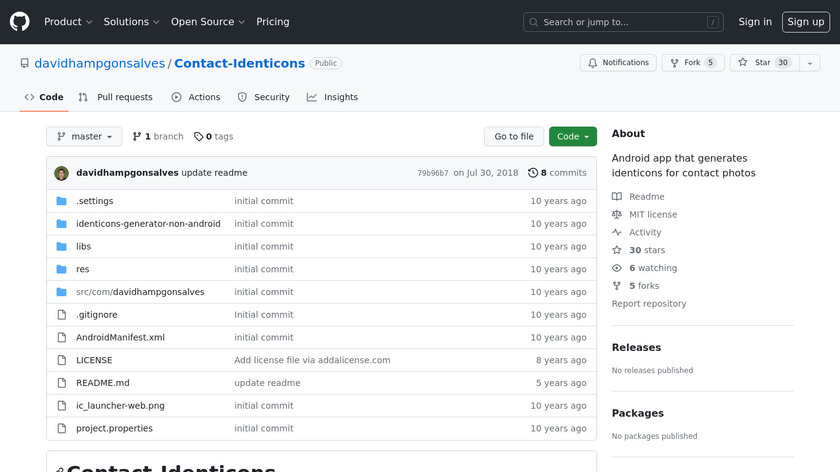Click the Activity pulse icon
The height and width of the screenshot is (472, 840).
tap(617, 232)
